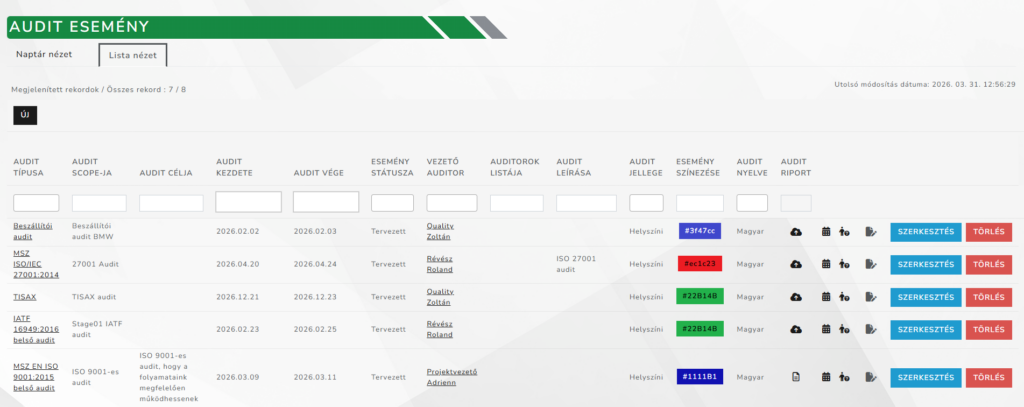Open calendar icon in 27001 Audit row
1024x407 pixels.
click(x=825, y=264)
